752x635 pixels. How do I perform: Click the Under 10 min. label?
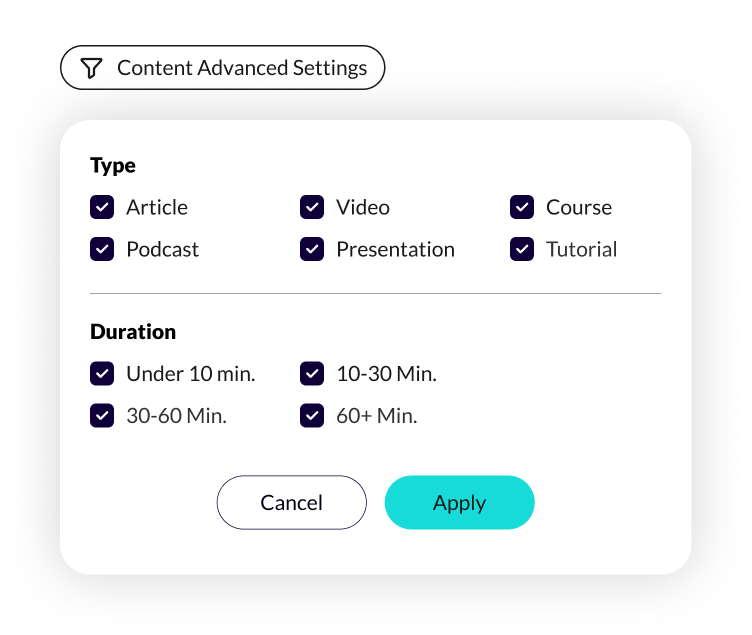click(191, 374)
